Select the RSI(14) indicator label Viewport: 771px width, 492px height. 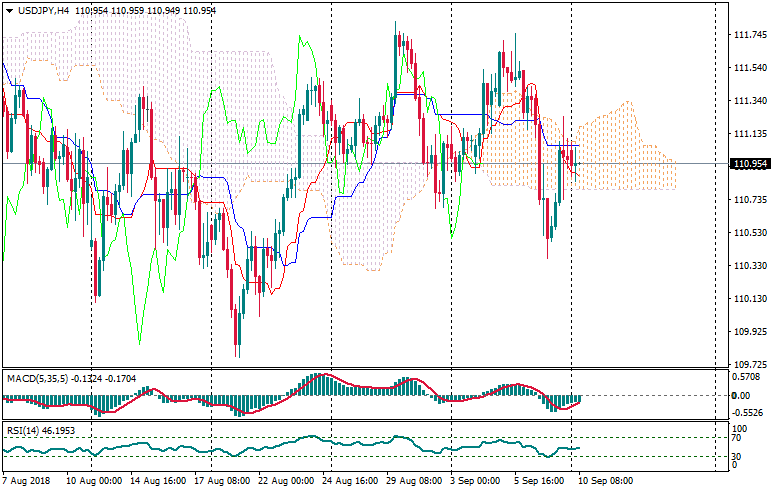coord(22,430)
